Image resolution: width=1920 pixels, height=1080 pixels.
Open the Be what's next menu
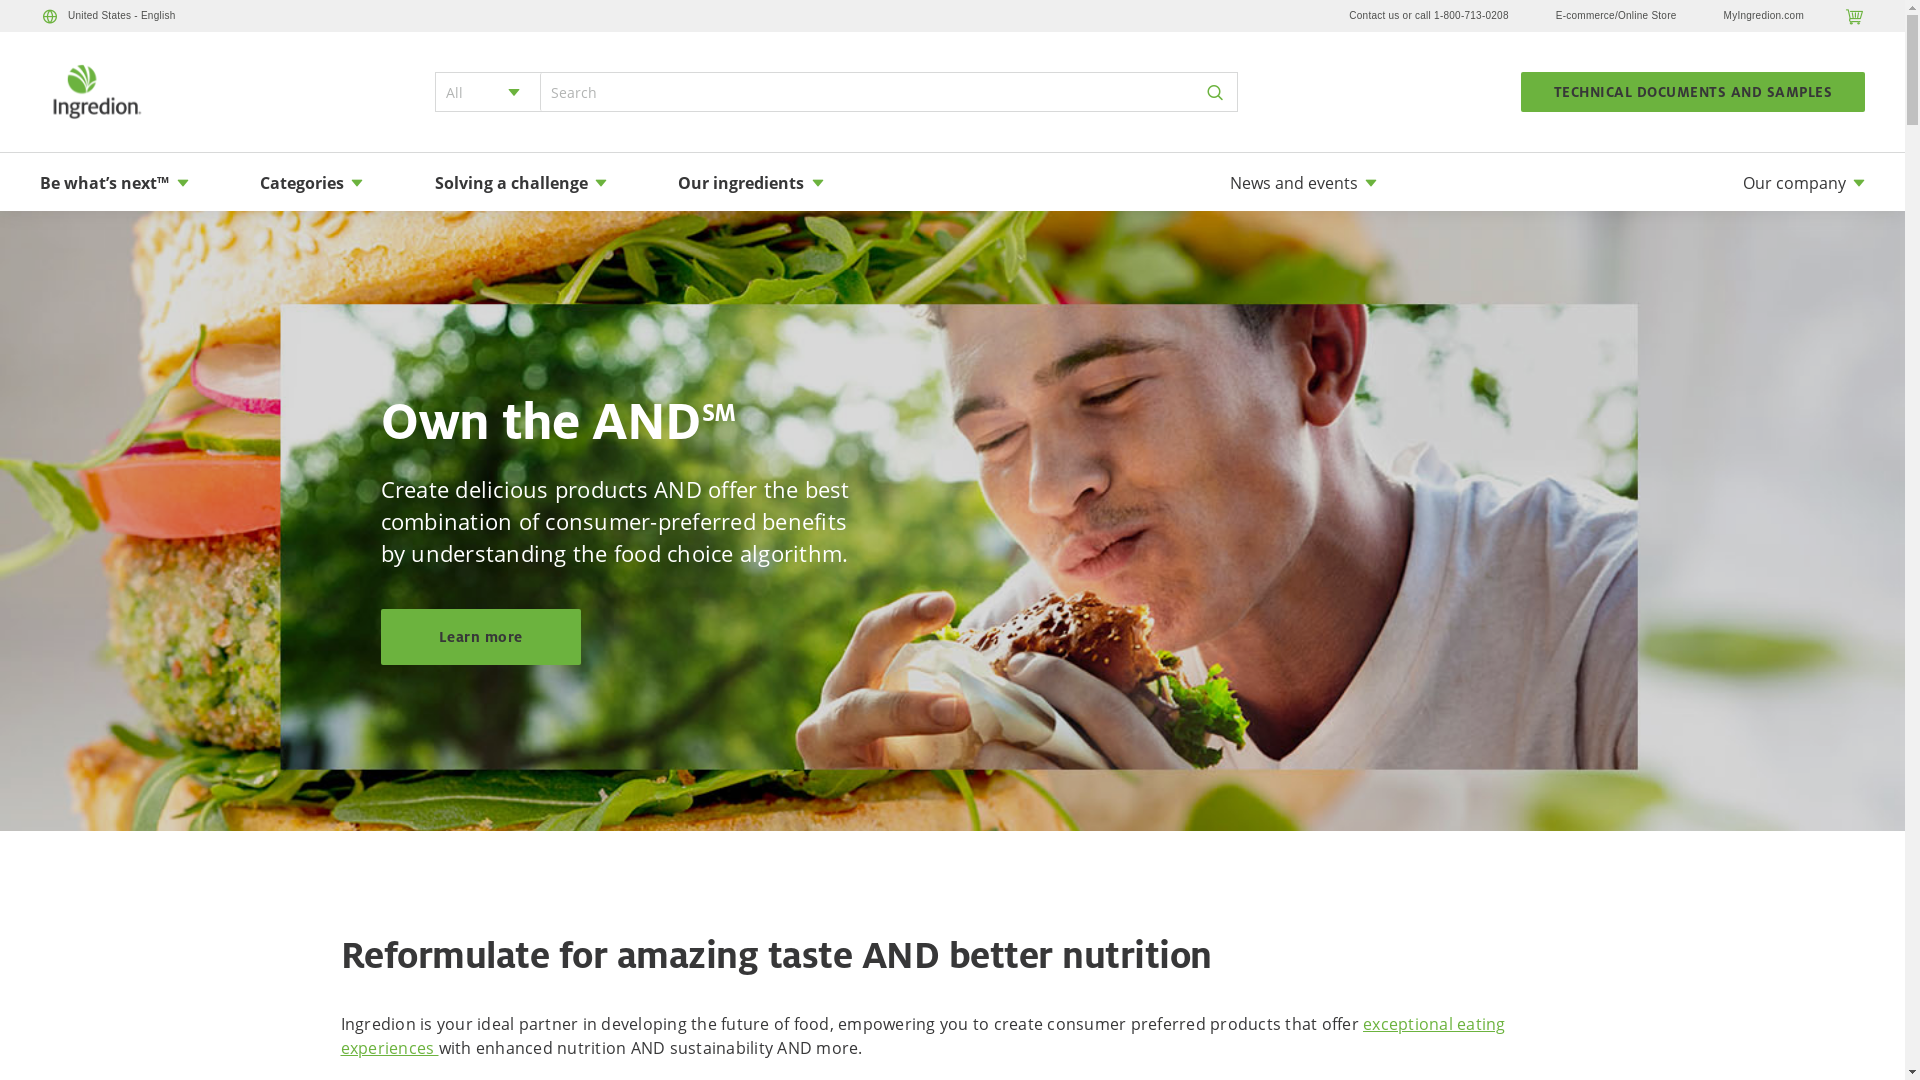pyautogui.click(x=114, y=183)
